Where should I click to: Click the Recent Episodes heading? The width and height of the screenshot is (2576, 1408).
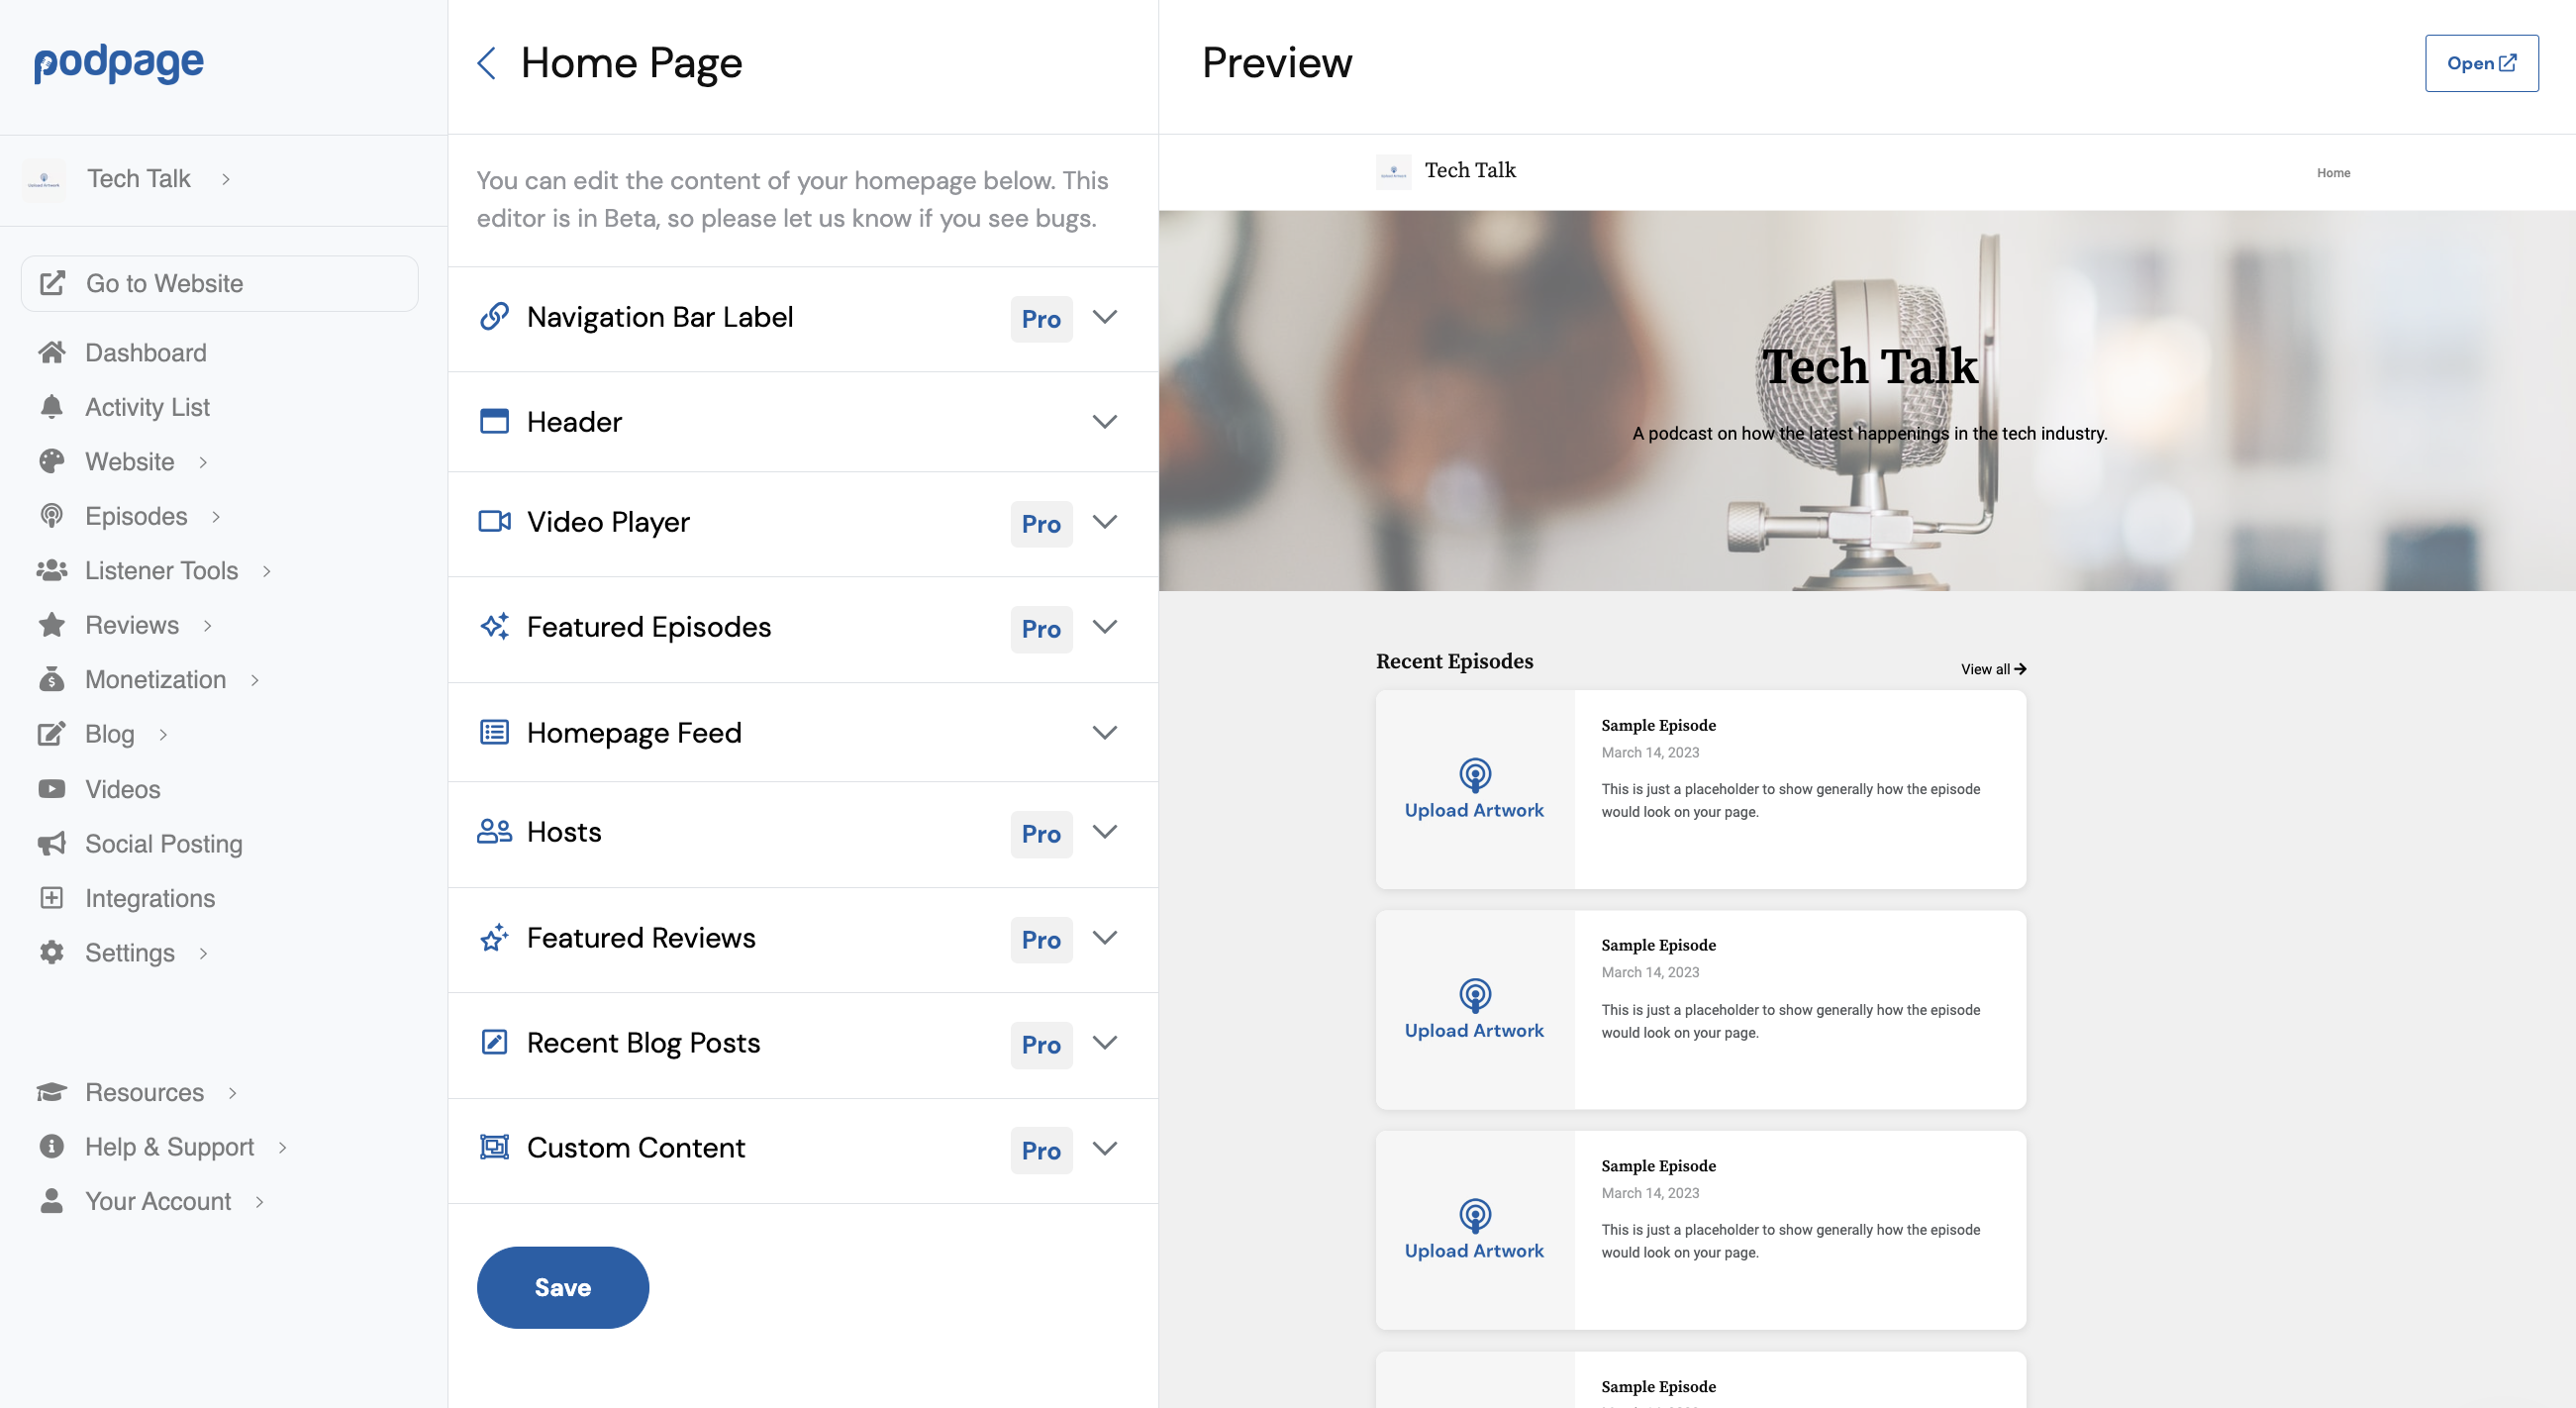[1454, 661]
